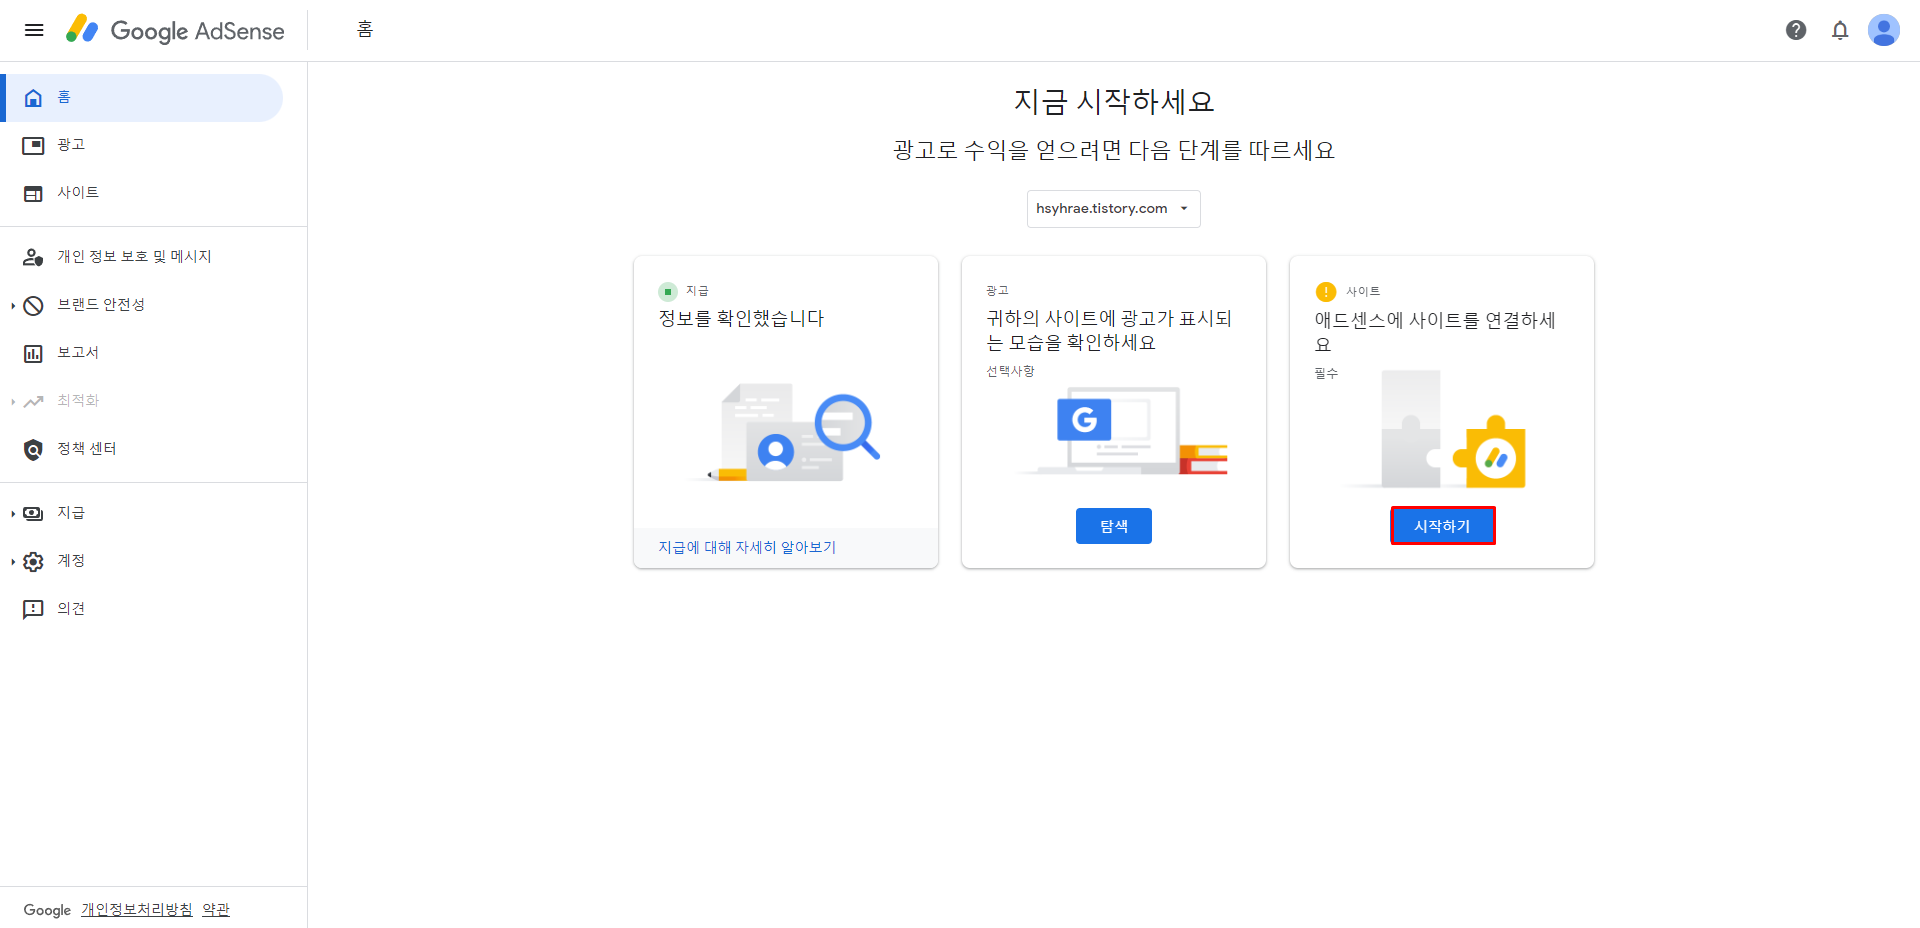
Task: Click the 광고로 수익을 얻으려면 subtitle text
Action: coord(1113,150)
